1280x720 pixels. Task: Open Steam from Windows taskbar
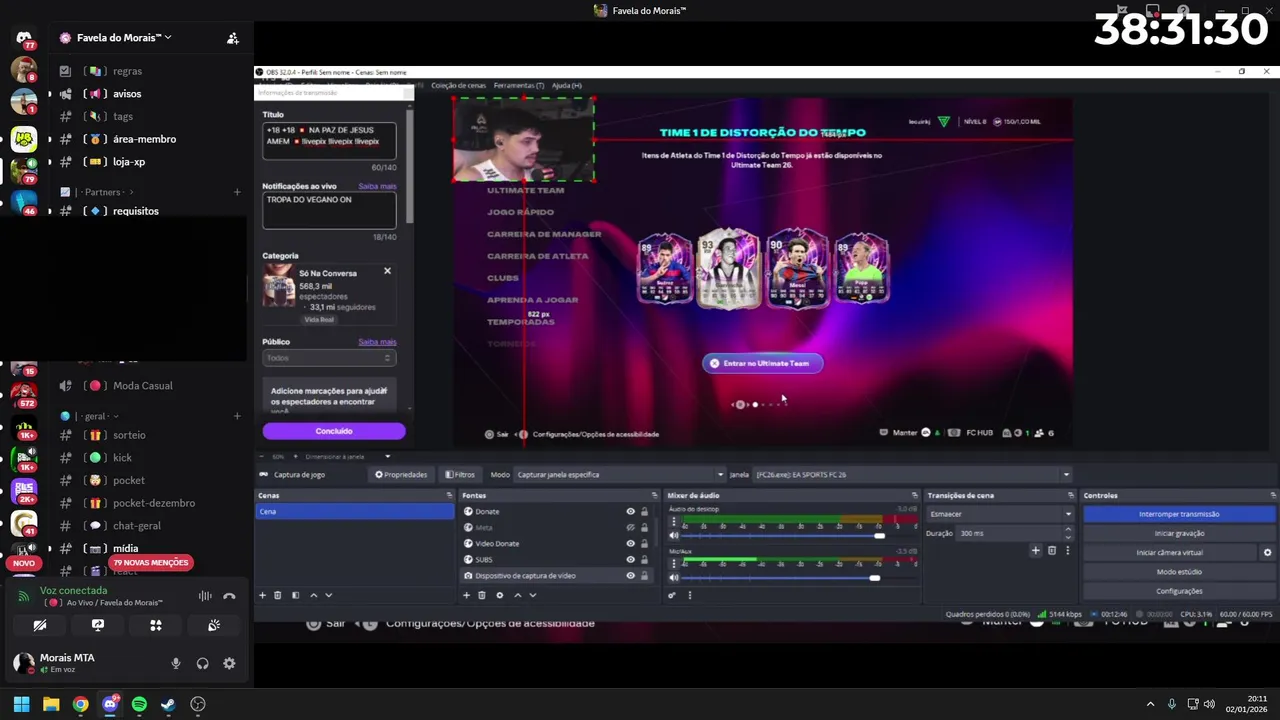[168, 704]
